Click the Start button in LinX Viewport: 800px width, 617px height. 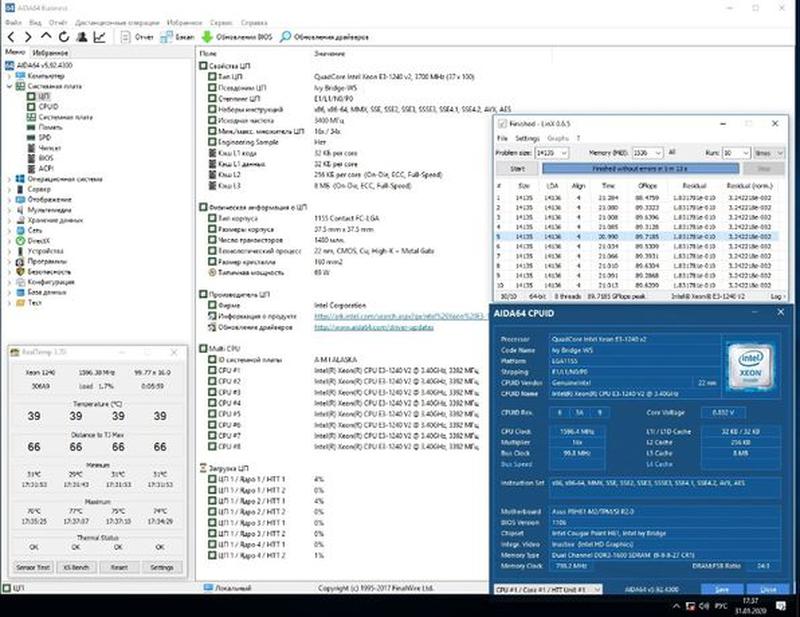[x=517, y=168]
